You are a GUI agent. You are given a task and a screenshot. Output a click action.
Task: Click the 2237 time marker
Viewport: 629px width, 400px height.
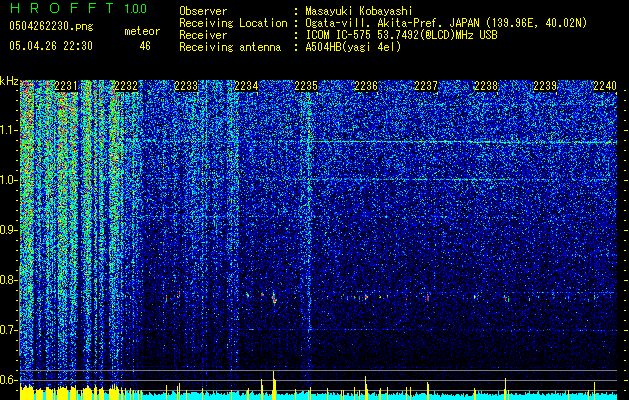point(426,86)
